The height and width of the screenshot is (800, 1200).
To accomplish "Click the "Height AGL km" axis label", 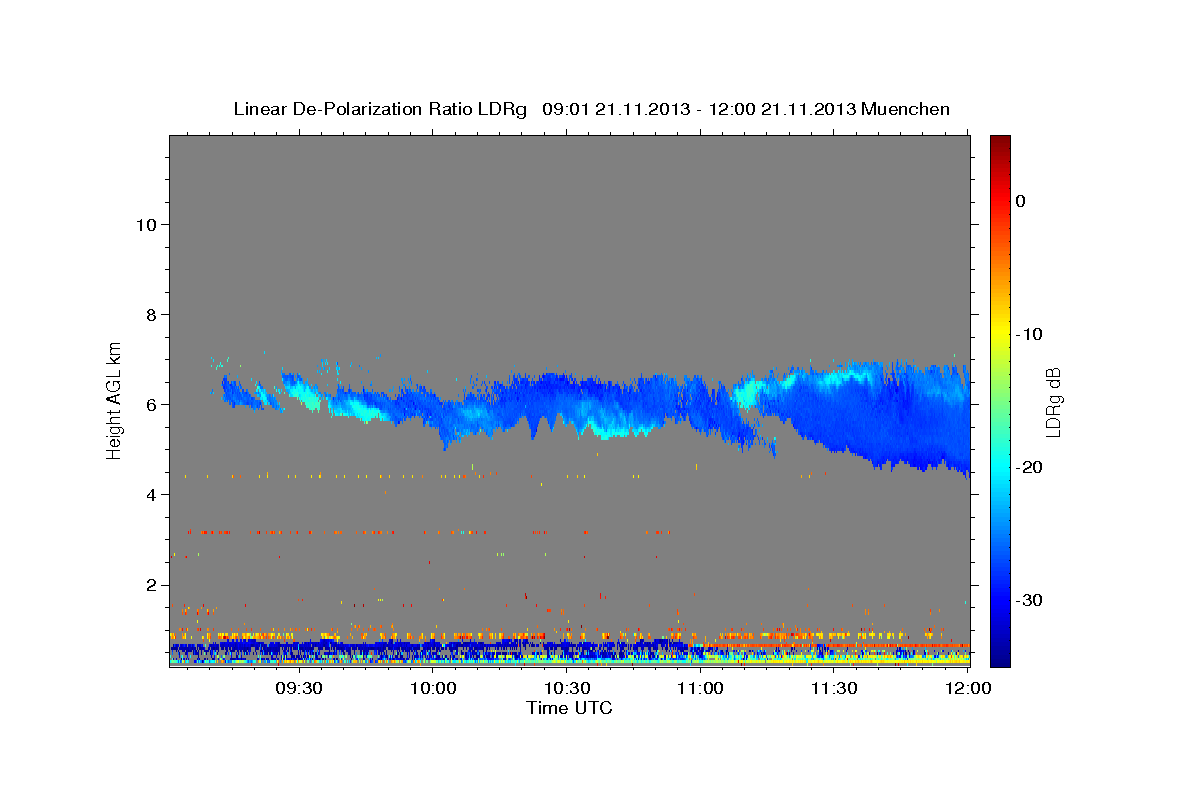I will click(x=115, y=400).
